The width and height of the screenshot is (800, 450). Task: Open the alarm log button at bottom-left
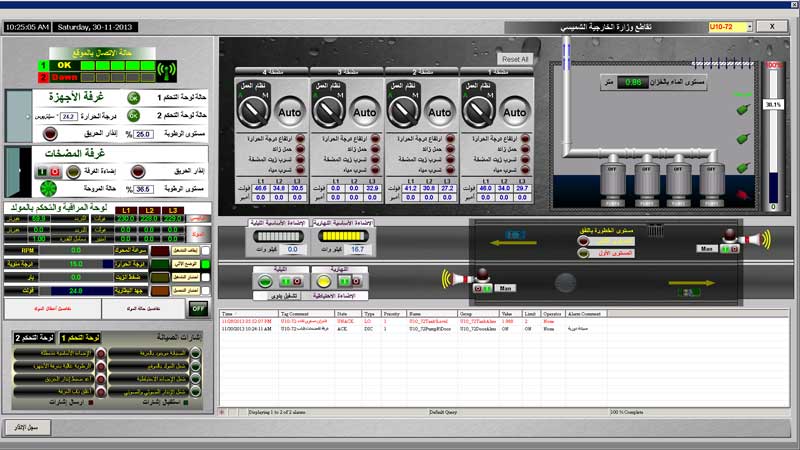tap(26, 427)
